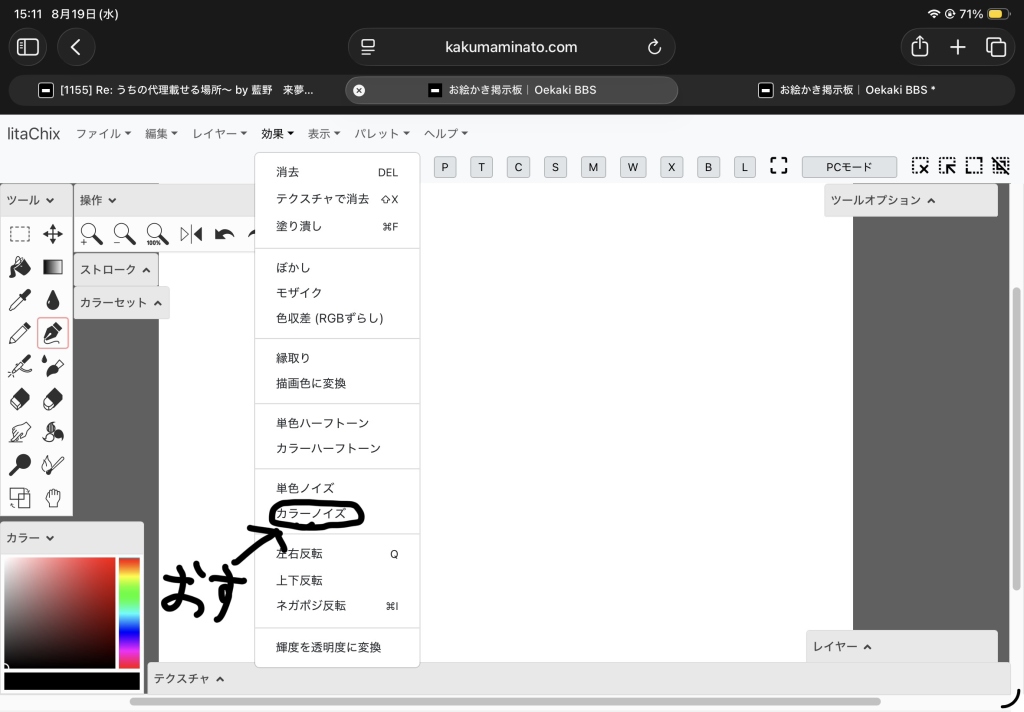Select the overlapping squares transform tool
Screen dimensions: 1024x712
point(20,498)
